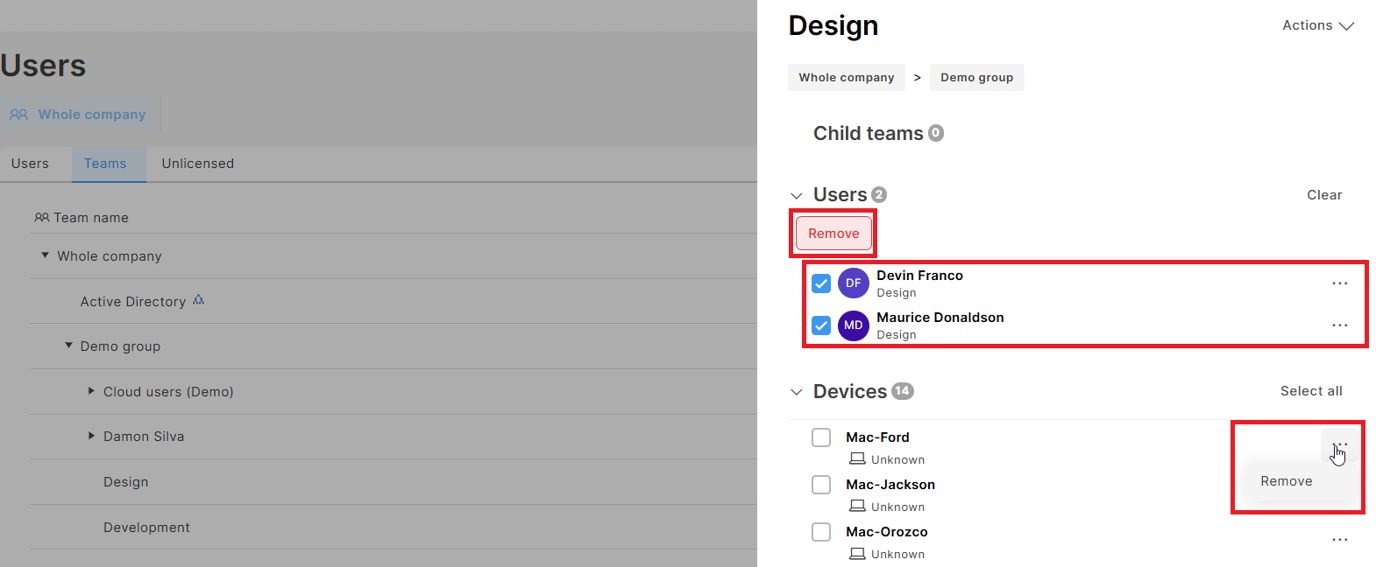Collapse the Users section
Image resolution: width=1376 pixels, height=567 pixels.
(x=796, y=196)
